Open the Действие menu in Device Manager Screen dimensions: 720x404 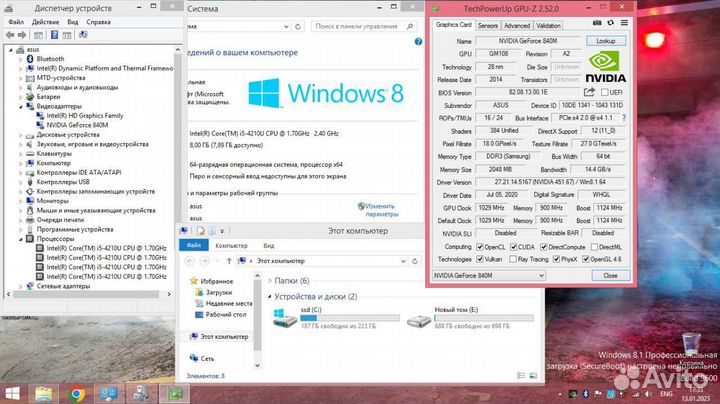point(45,22)
